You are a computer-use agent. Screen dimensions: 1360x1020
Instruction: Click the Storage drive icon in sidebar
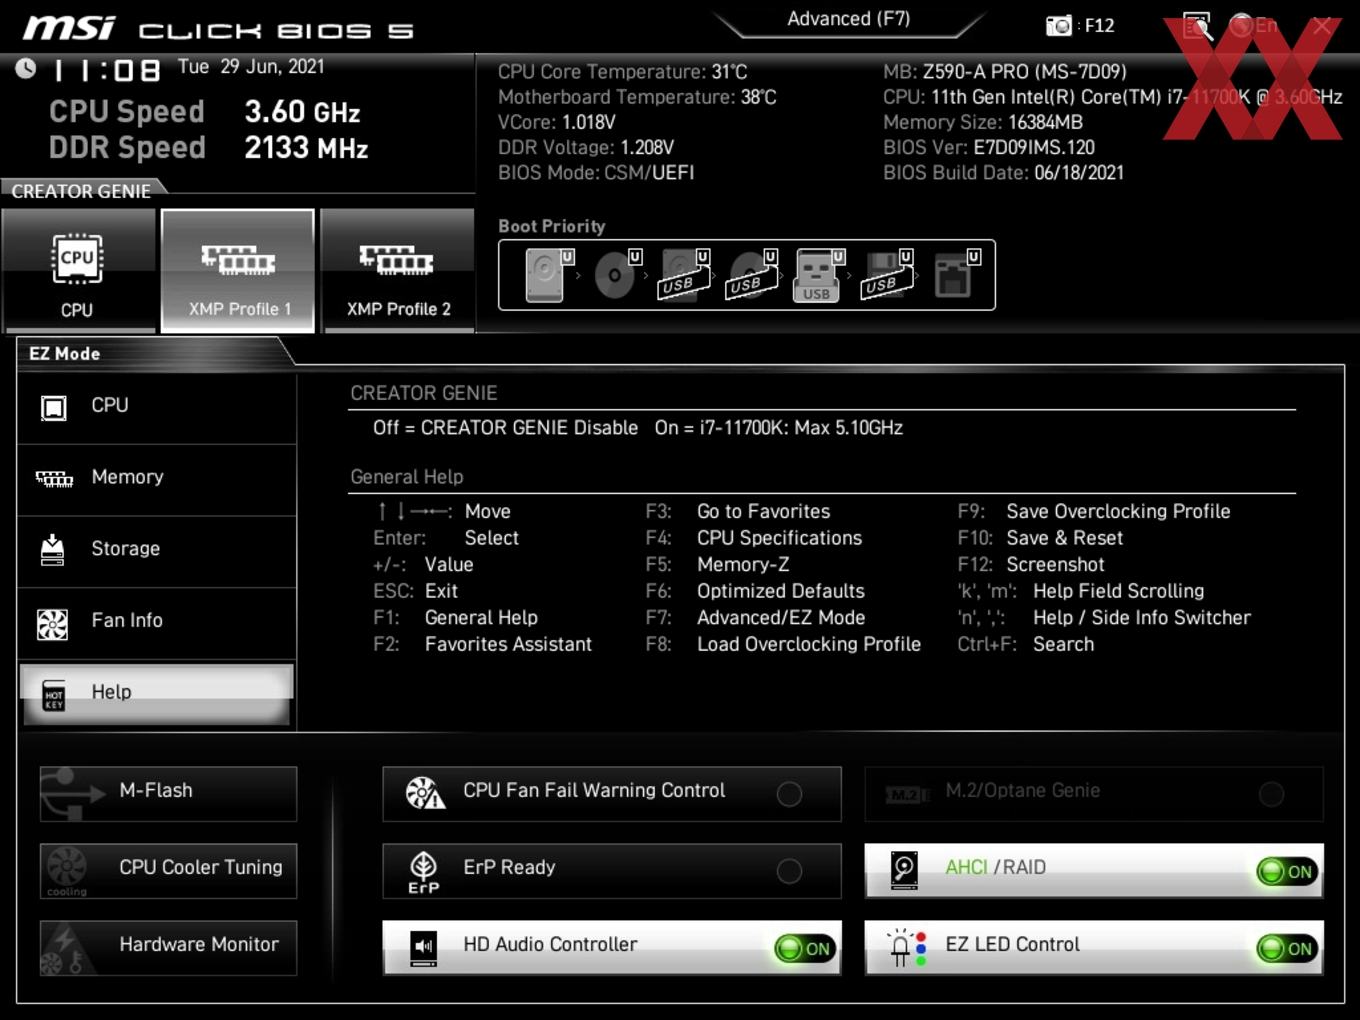coord(52,549)
